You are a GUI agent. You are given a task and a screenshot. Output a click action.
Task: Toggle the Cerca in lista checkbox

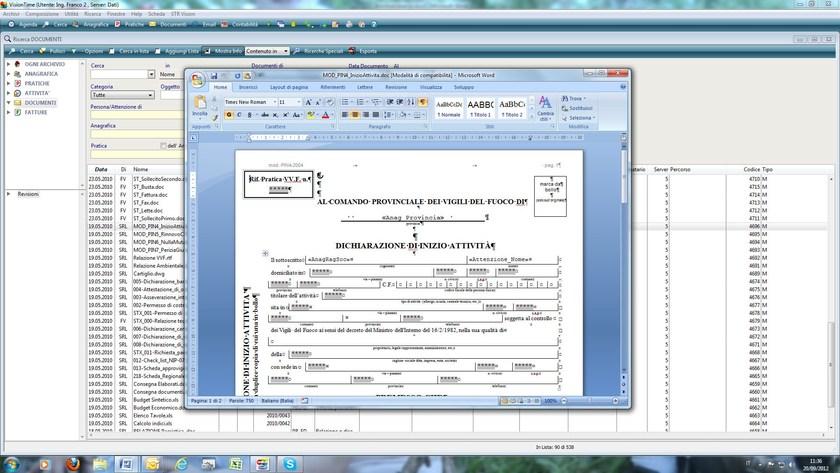[113, 51]
